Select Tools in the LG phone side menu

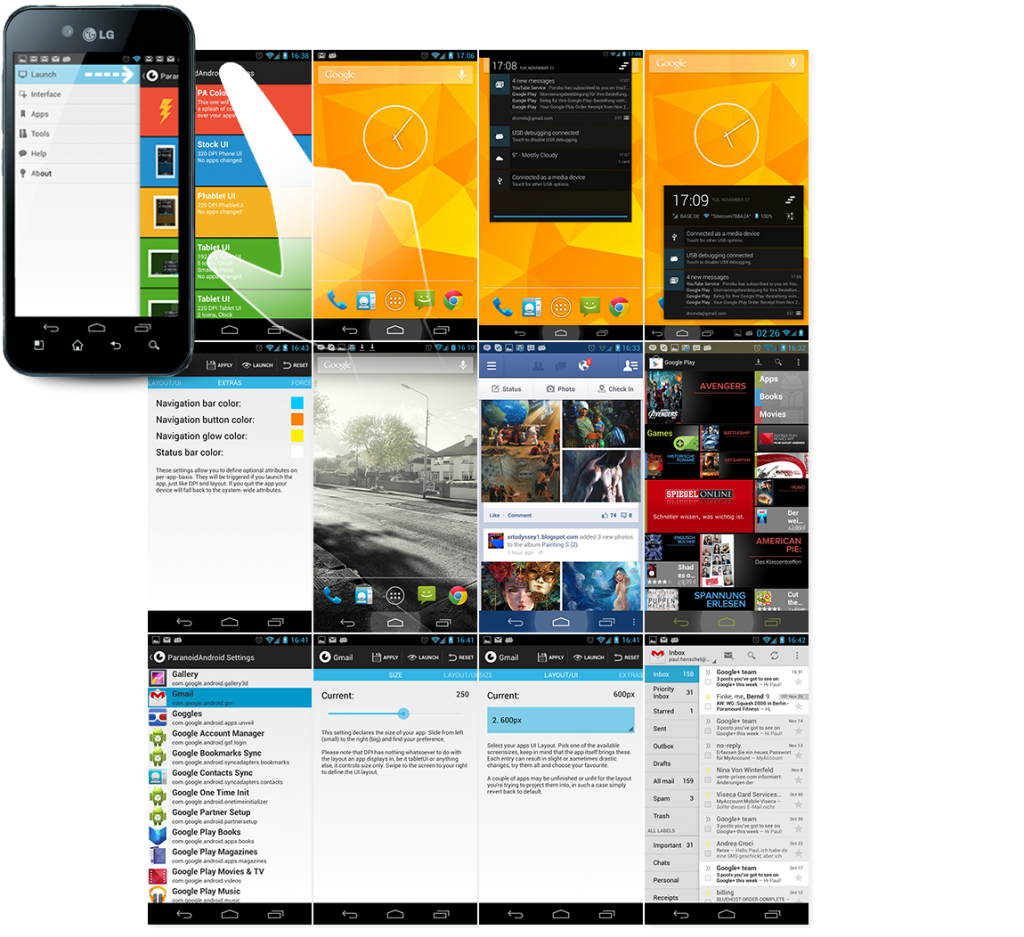[x=40, y=133]
